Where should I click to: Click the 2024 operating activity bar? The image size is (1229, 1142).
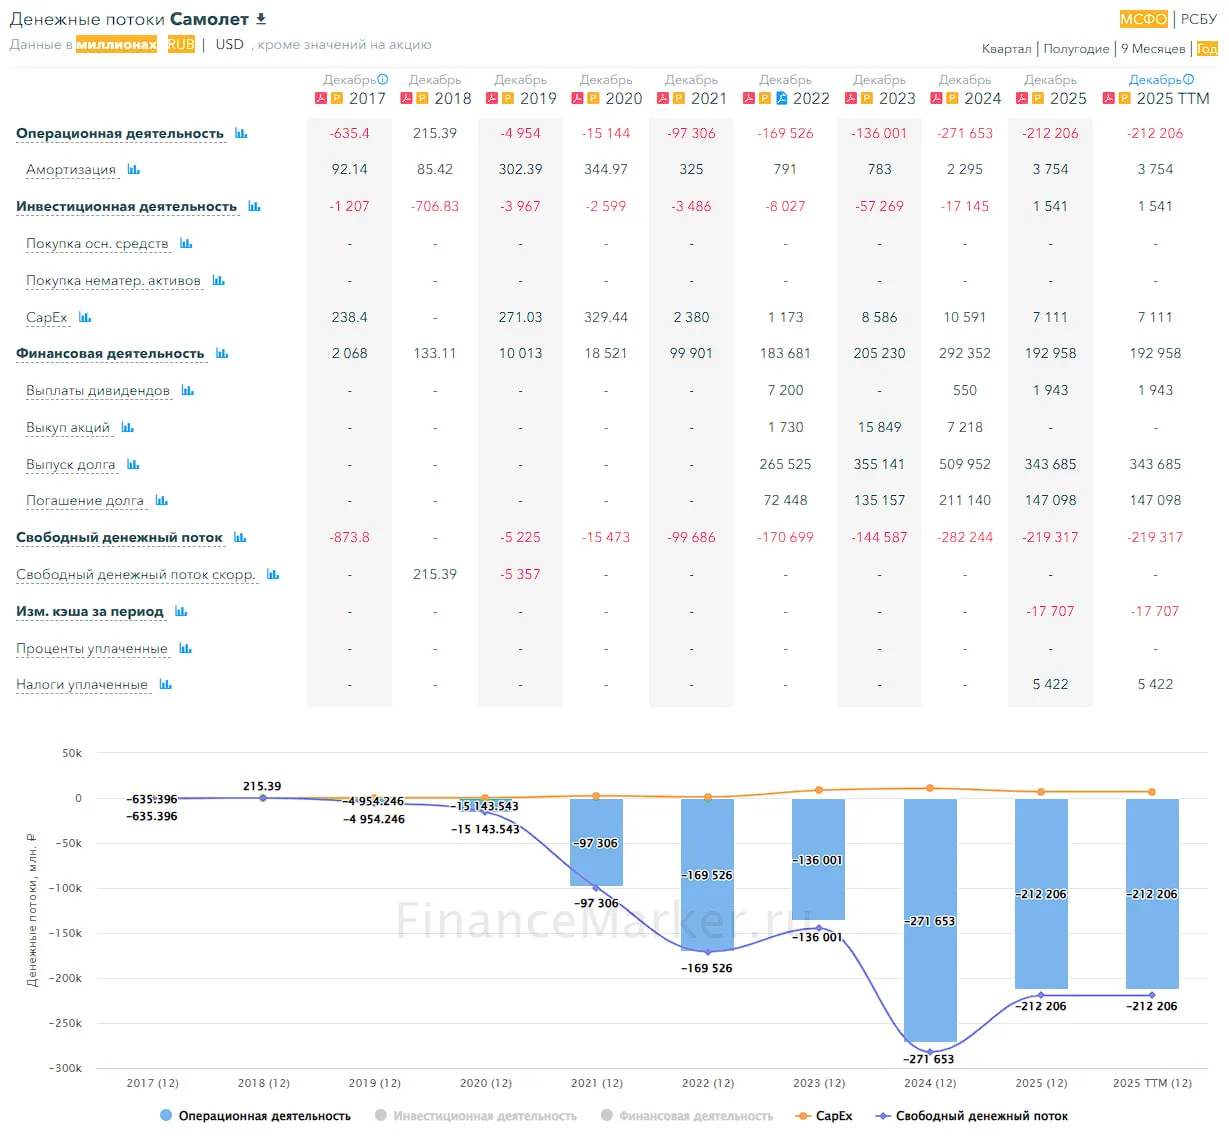point(930,920)
